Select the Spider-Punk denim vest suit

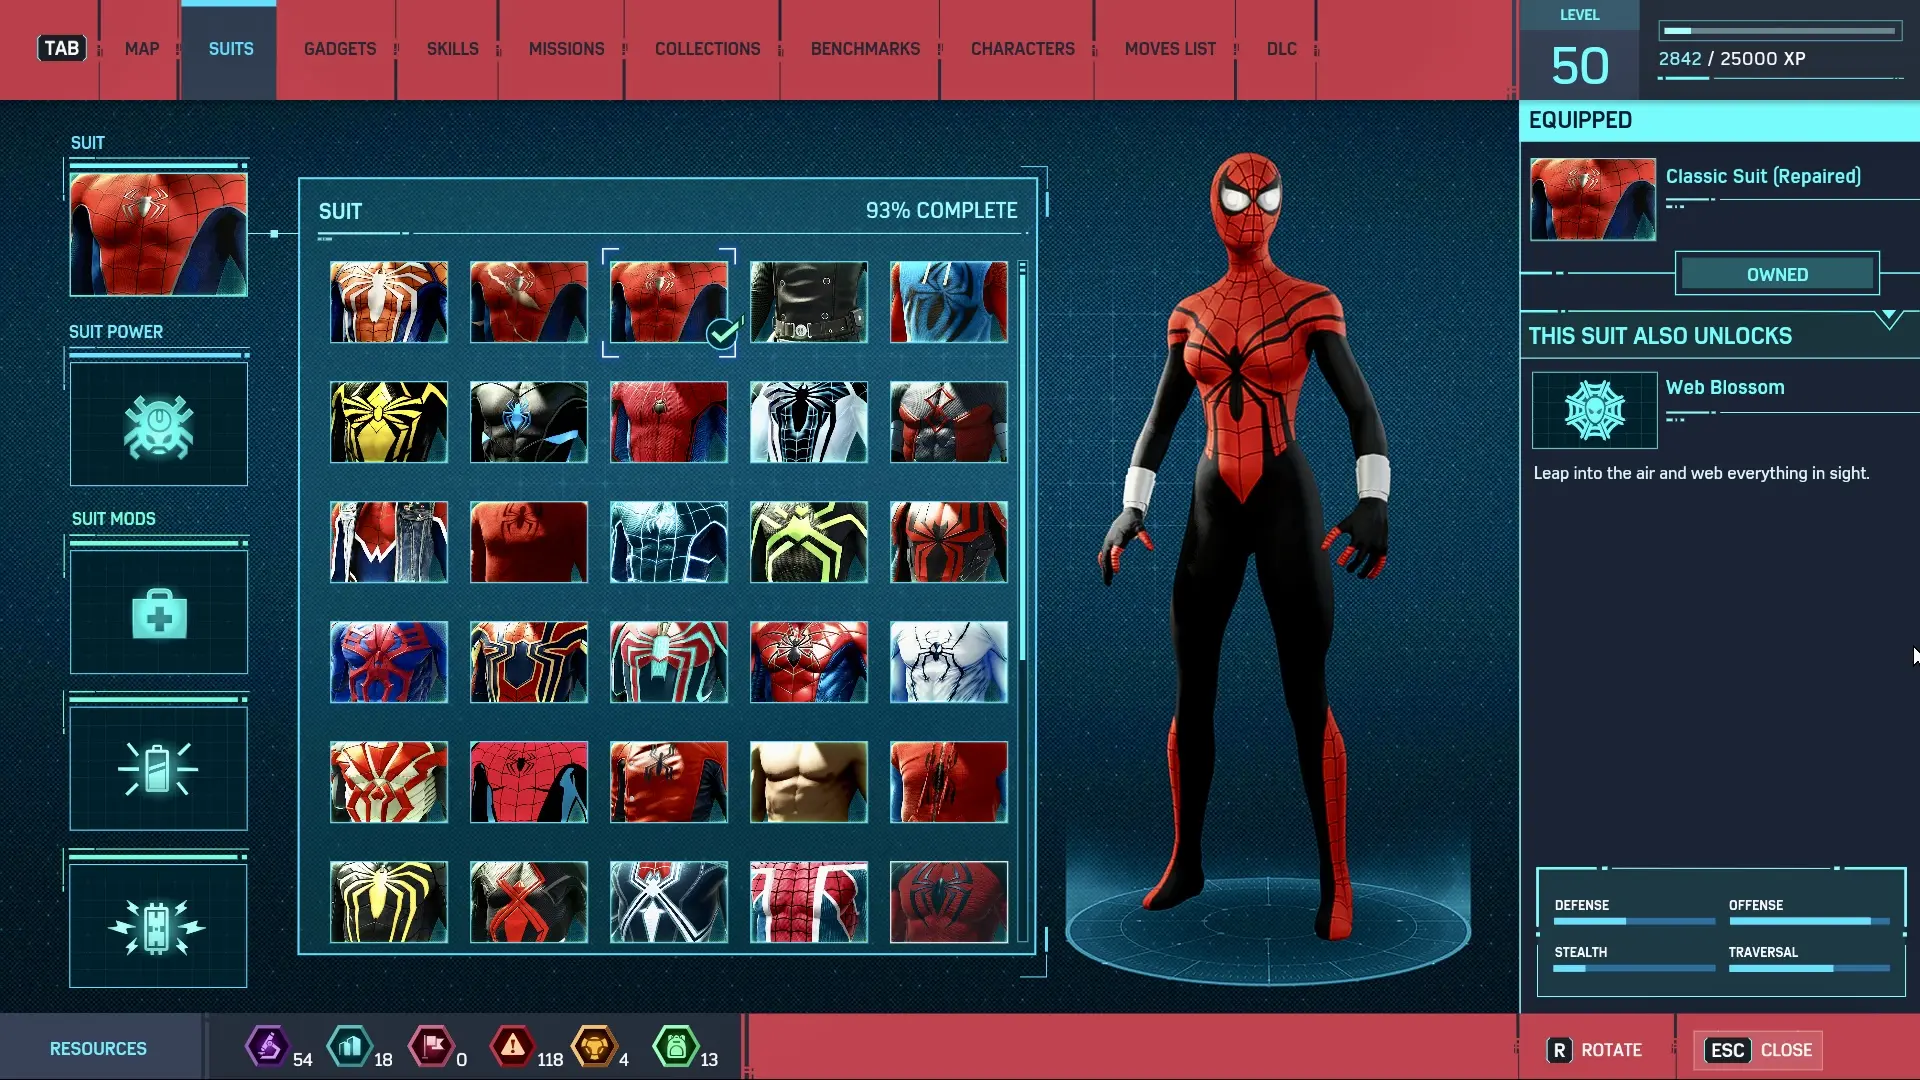pos(389,542)
